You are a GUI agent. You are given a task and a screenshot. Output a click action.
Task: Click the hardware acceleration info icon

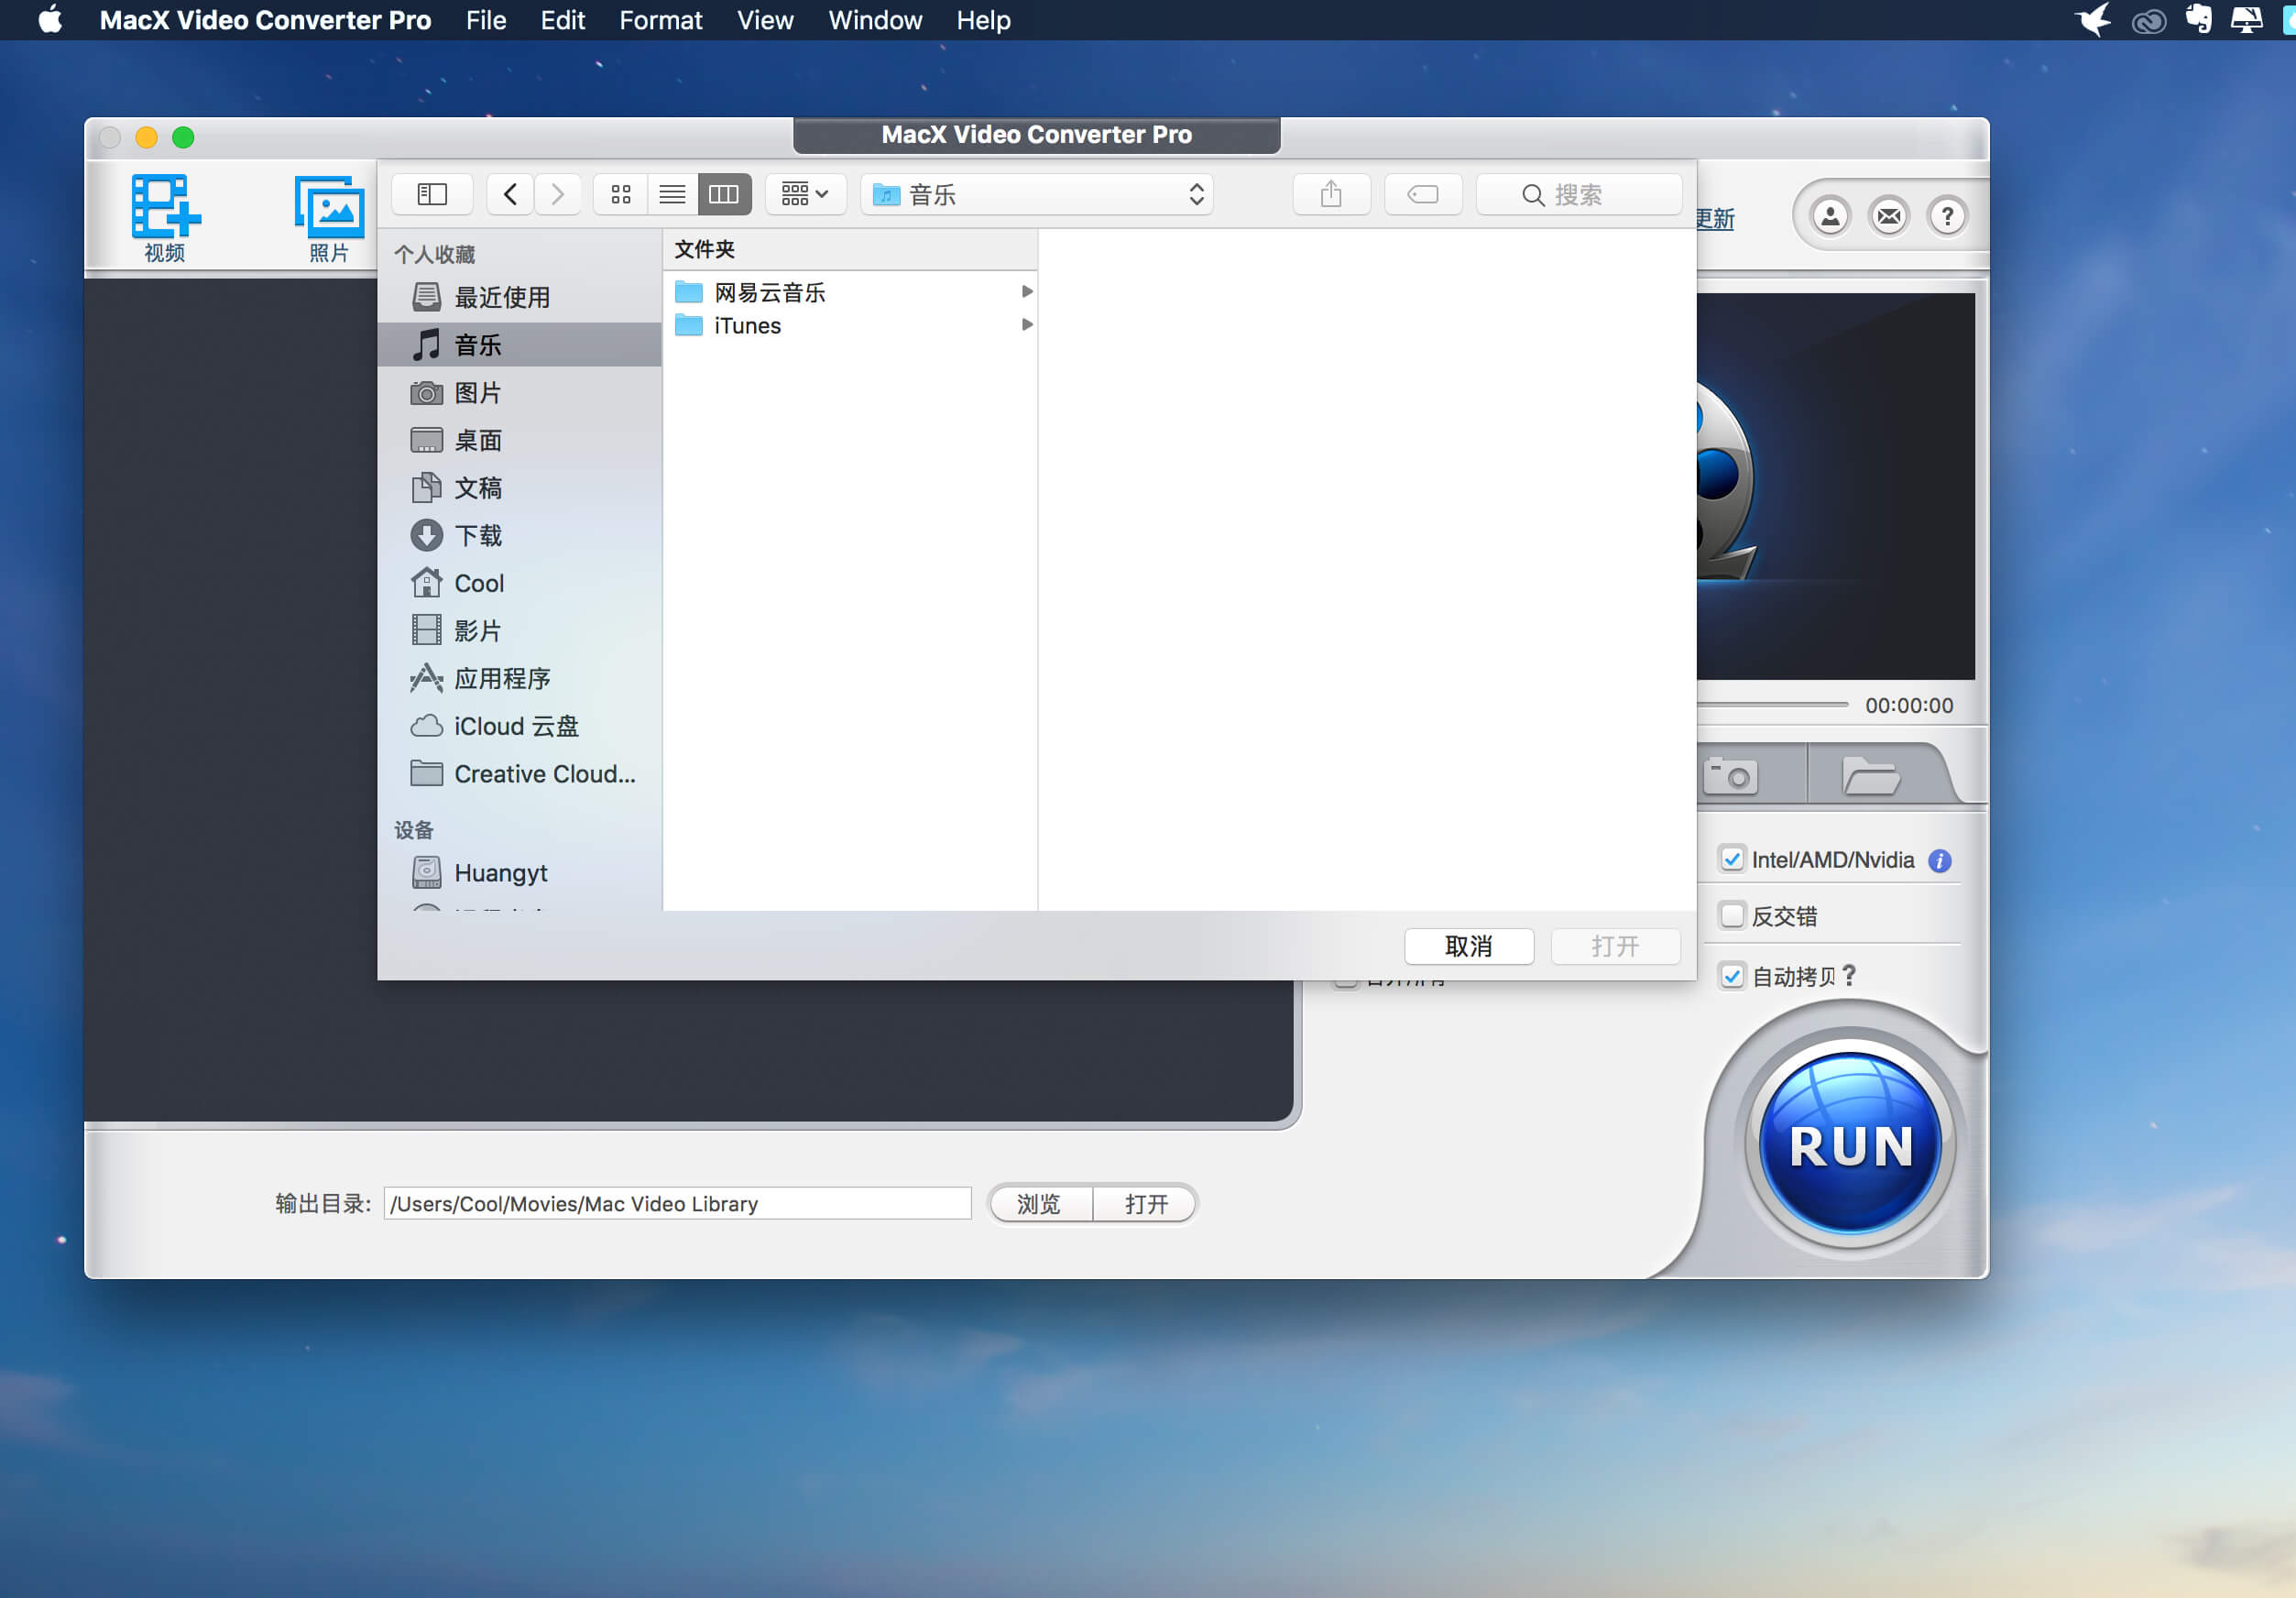1939,861
